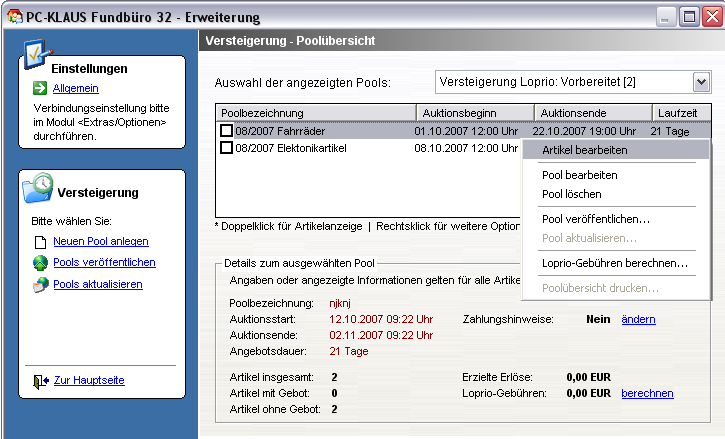Choose Artikel bearbeiten from context menu
This screenshot has height=439, width=725.
point(585,149)
